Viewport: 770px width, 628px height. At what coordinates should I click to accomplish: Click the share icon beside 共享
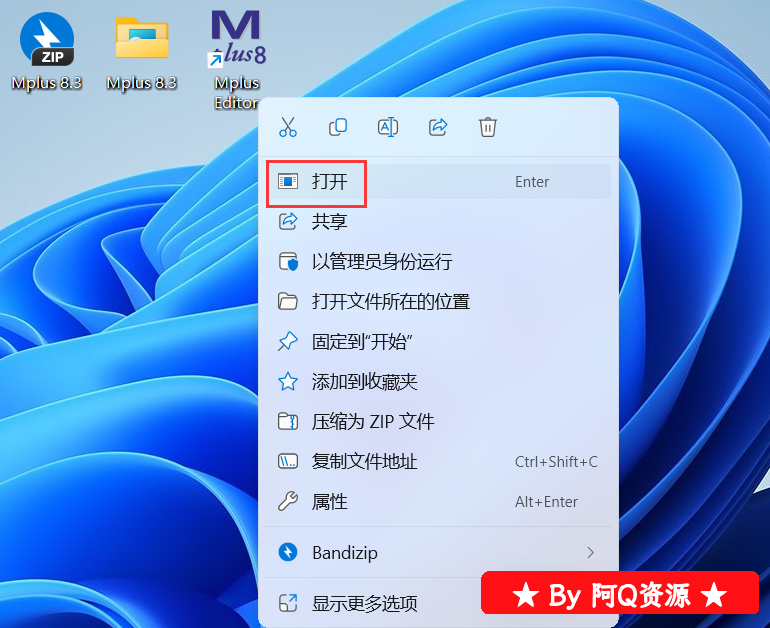point(288,221)
